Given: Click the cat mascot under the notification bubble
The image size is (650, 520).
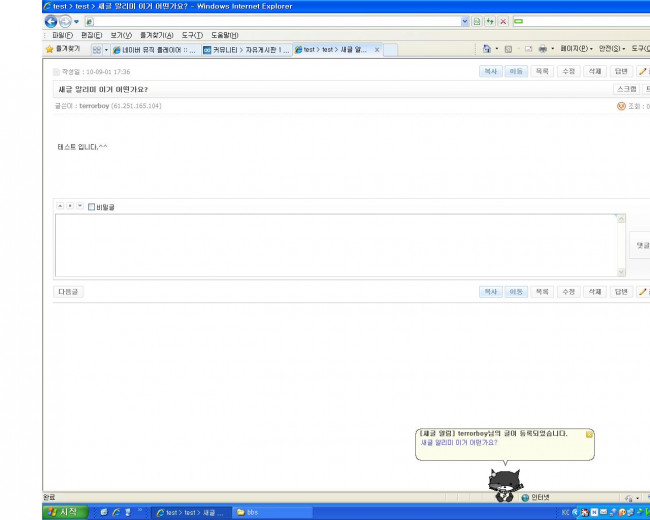Looking at the screenshot, I should (505, 485).
